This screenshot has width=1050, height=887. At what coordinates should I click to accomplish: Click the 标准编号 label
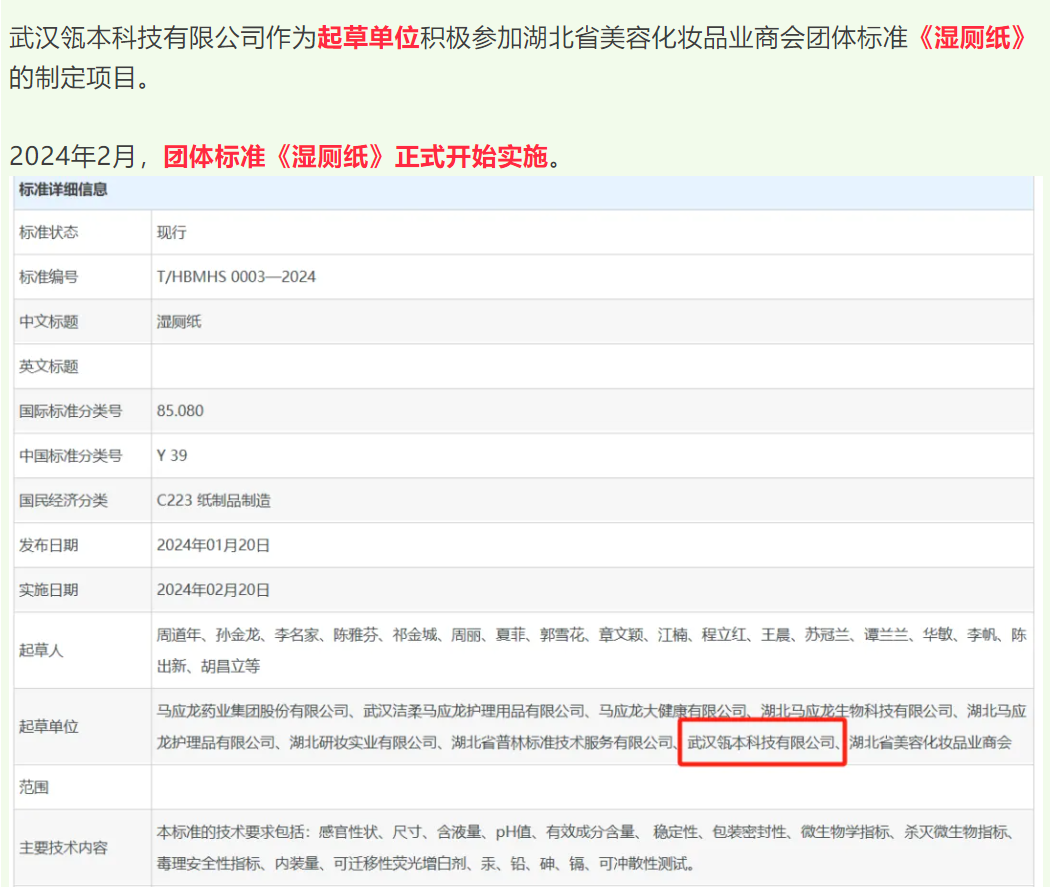[x=49, y=276]
